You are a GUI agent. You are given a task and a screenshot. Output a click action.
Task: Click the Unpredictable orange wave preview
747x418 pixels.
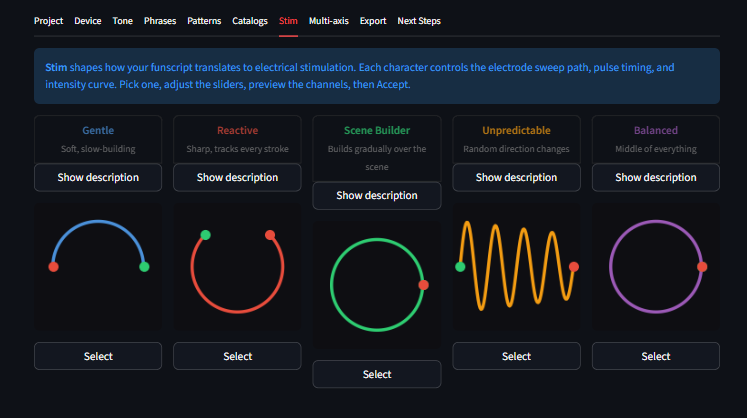[x=516, y=266]
